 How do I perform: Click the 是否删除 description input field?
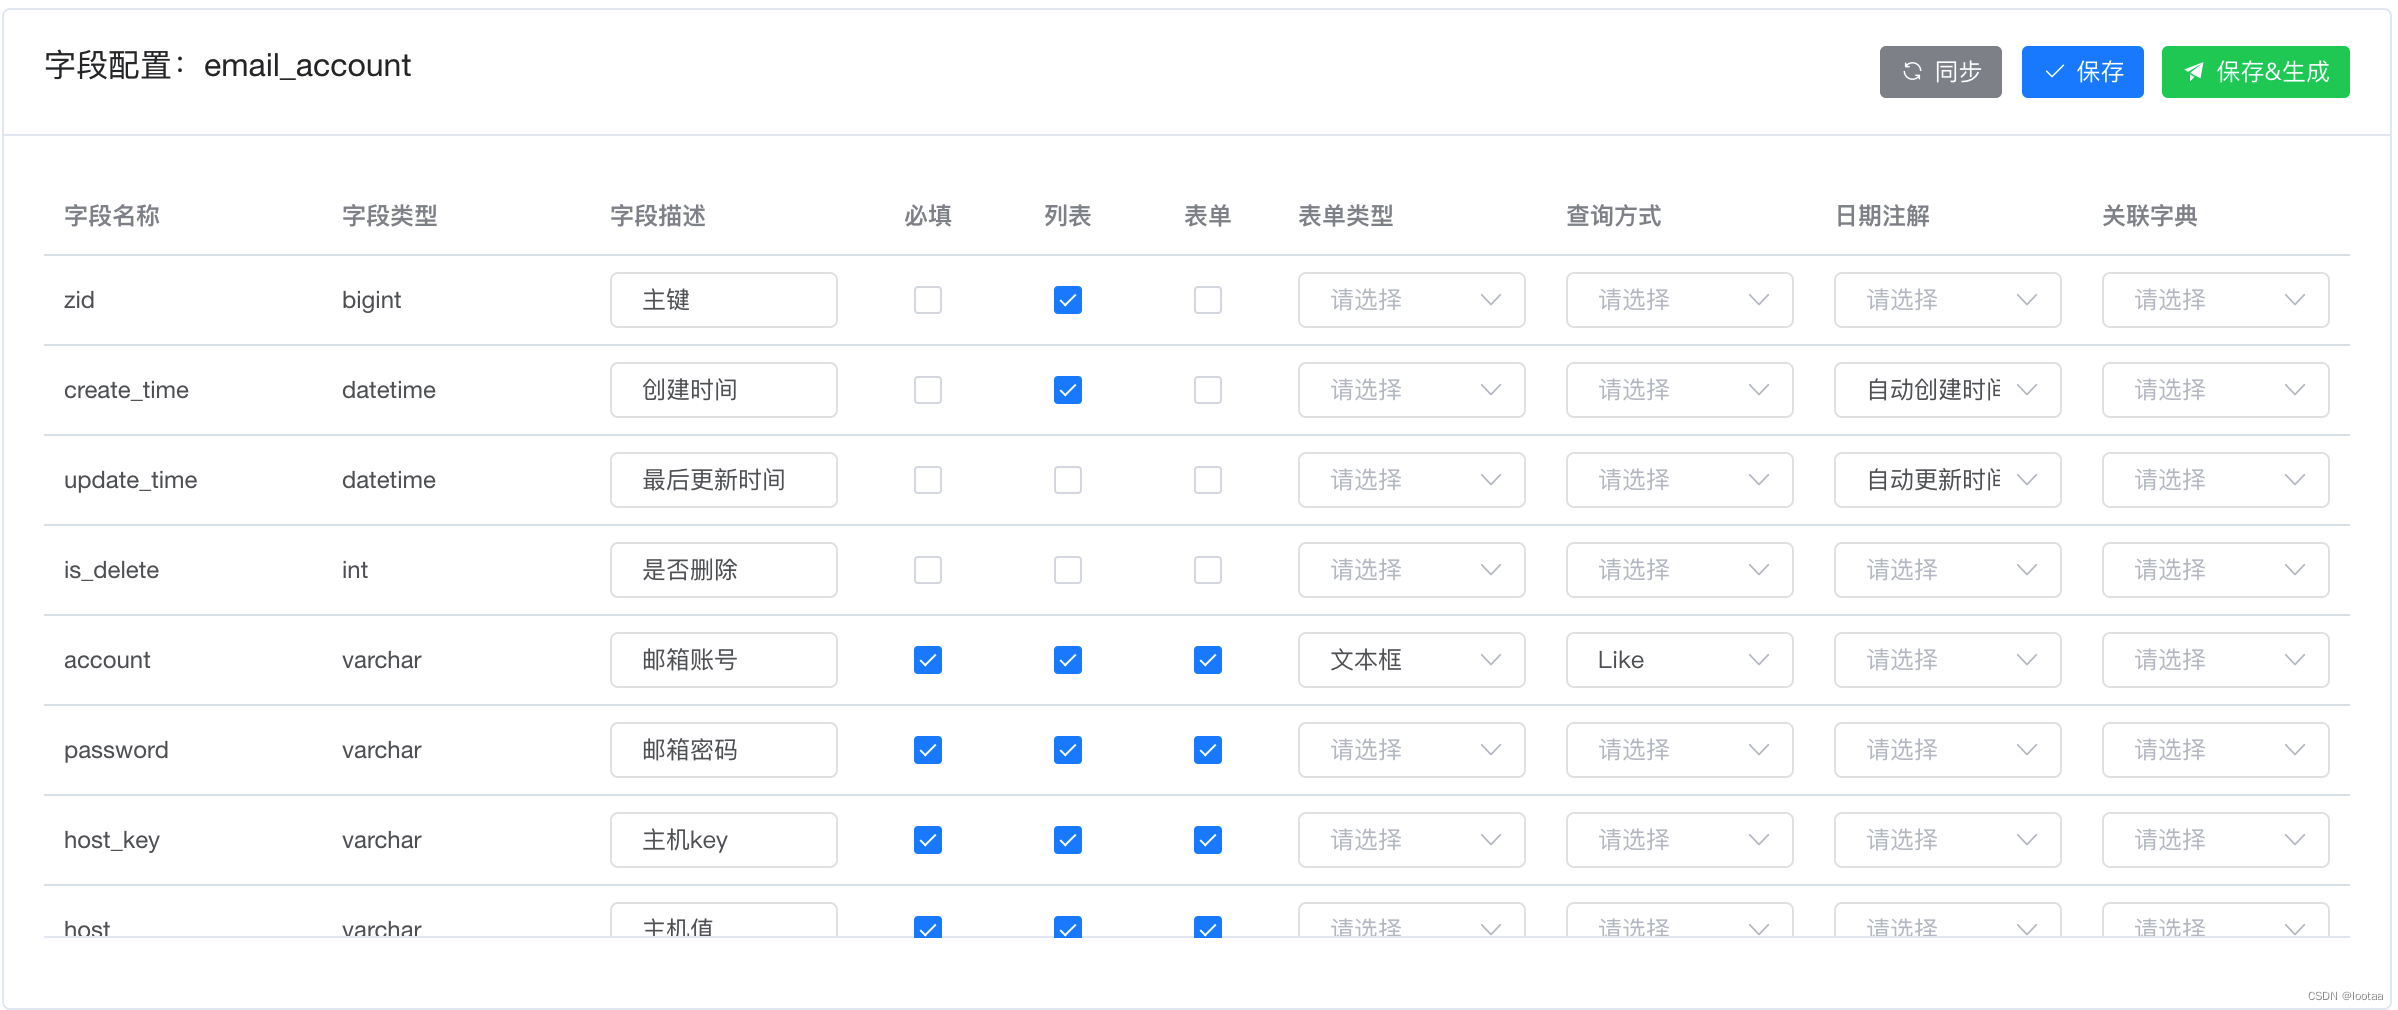point(723,570)
